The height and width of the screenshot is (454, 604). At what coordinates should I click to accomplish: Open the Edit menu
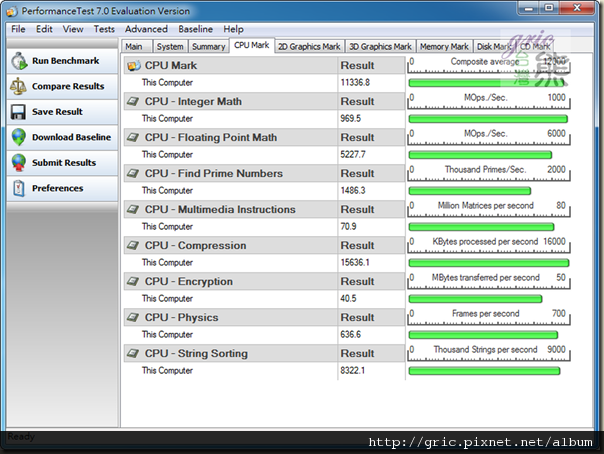[x=44, y=29]
